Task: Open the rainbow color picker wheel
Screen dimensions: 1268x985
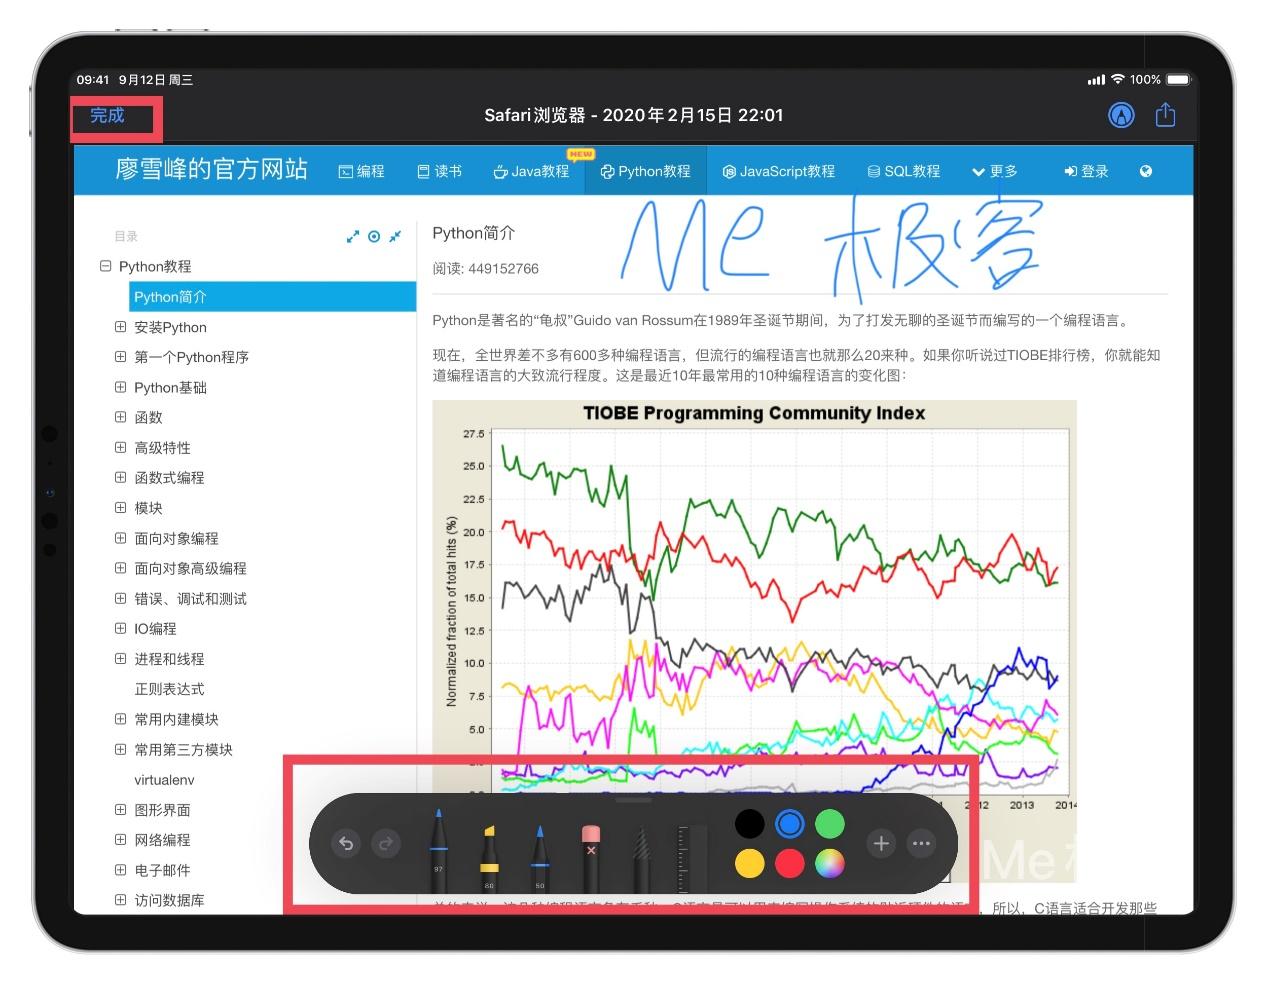Action: pyautogui.click(x=830, y=863)
